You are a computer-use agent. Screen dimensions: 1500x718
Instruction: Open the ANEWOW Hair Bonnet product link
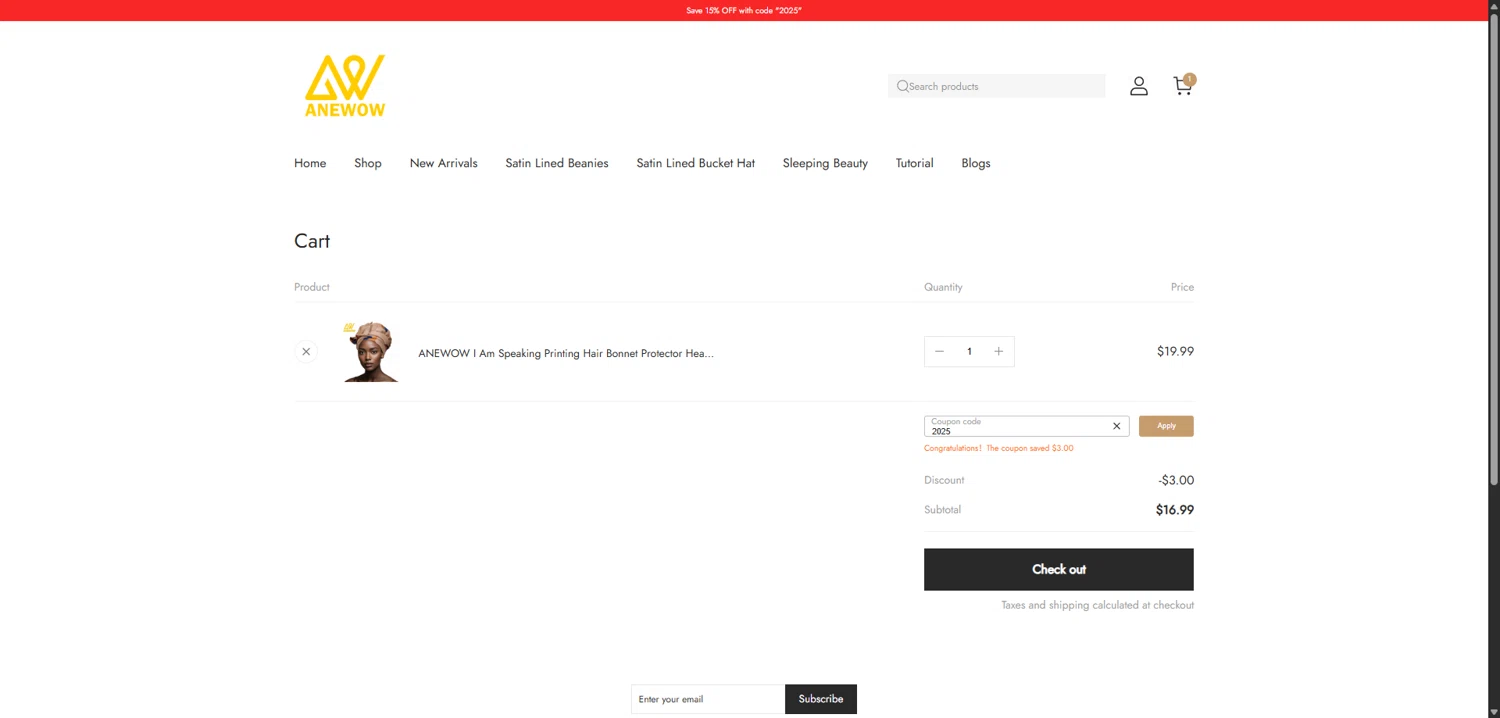pos(566,353)
